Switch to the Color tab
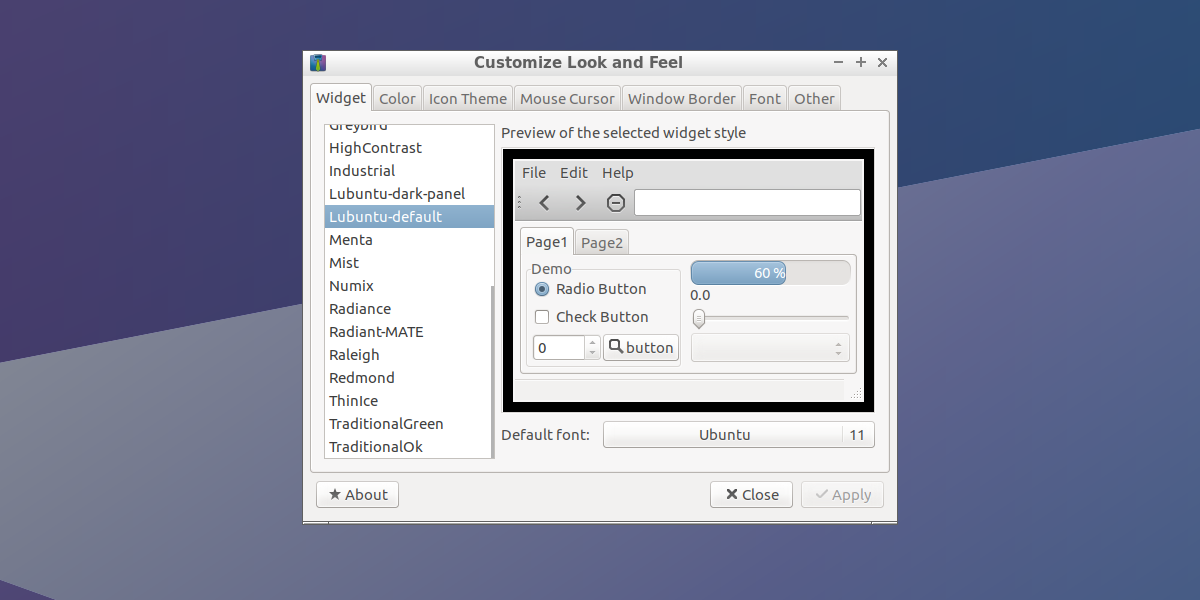1200x600 pixels. 397,98
